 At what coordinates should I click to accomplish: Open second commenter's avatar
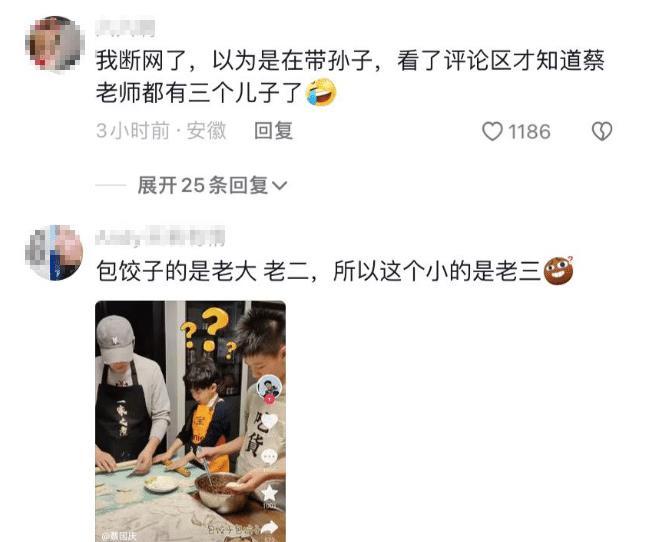[x=54, y=253]
